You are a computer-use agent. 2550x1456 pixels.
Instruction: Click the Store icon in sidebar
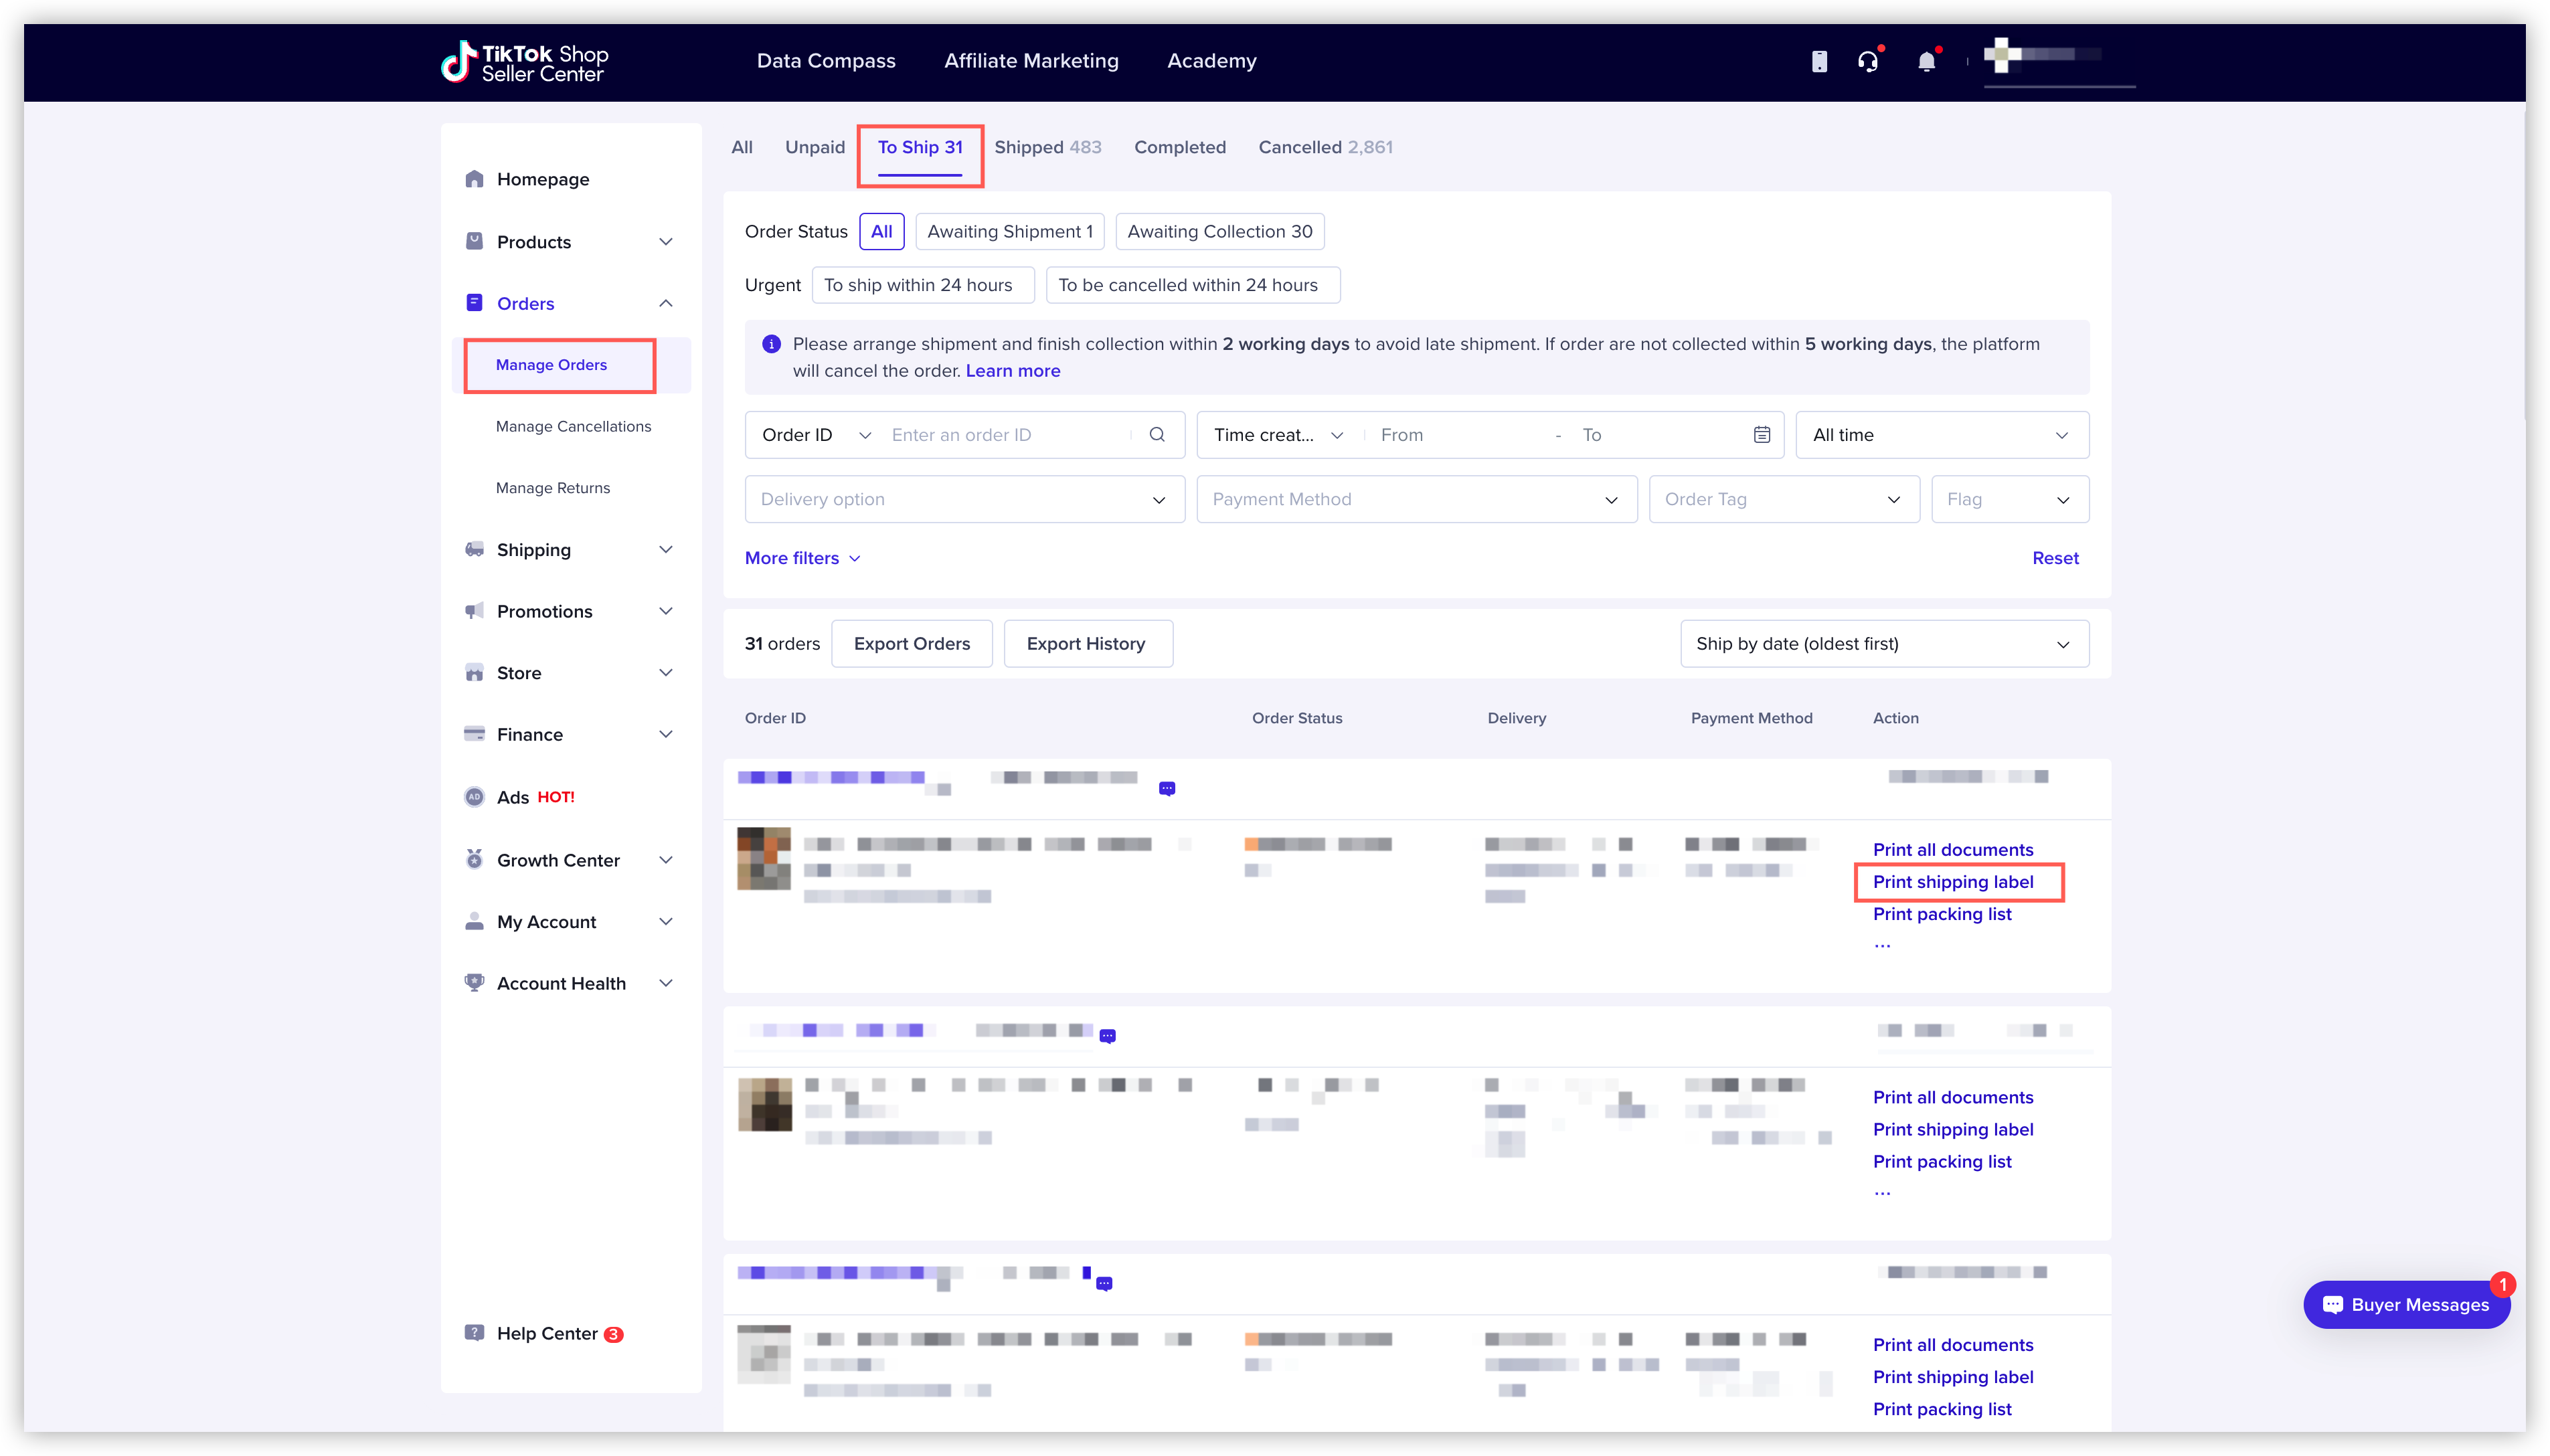[474, 673]
